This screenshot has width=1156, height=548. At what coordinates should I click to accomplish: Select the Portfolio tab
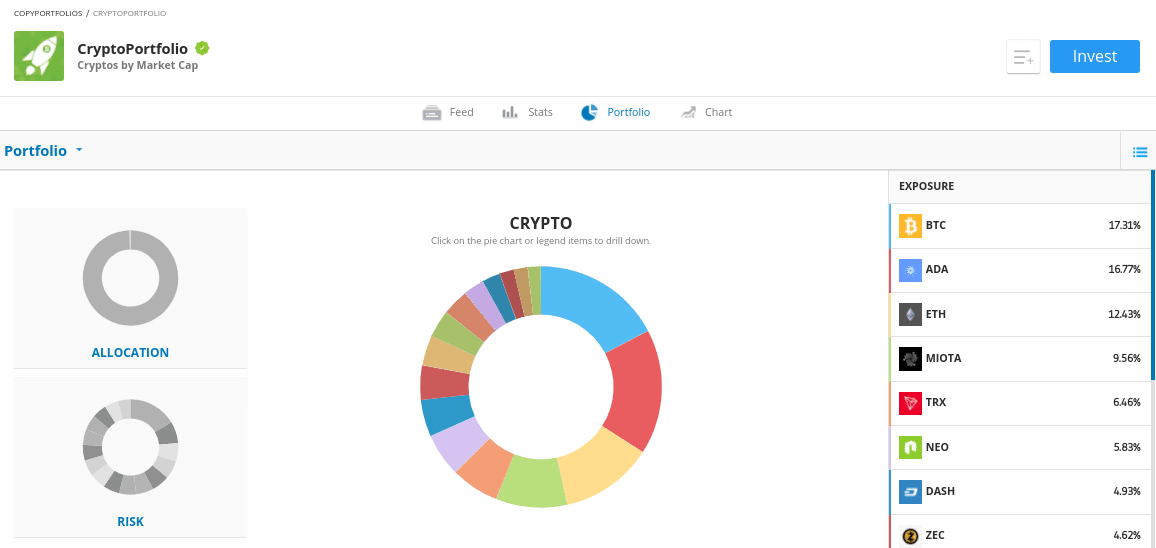pyautogui.click(x=616, y=112)
